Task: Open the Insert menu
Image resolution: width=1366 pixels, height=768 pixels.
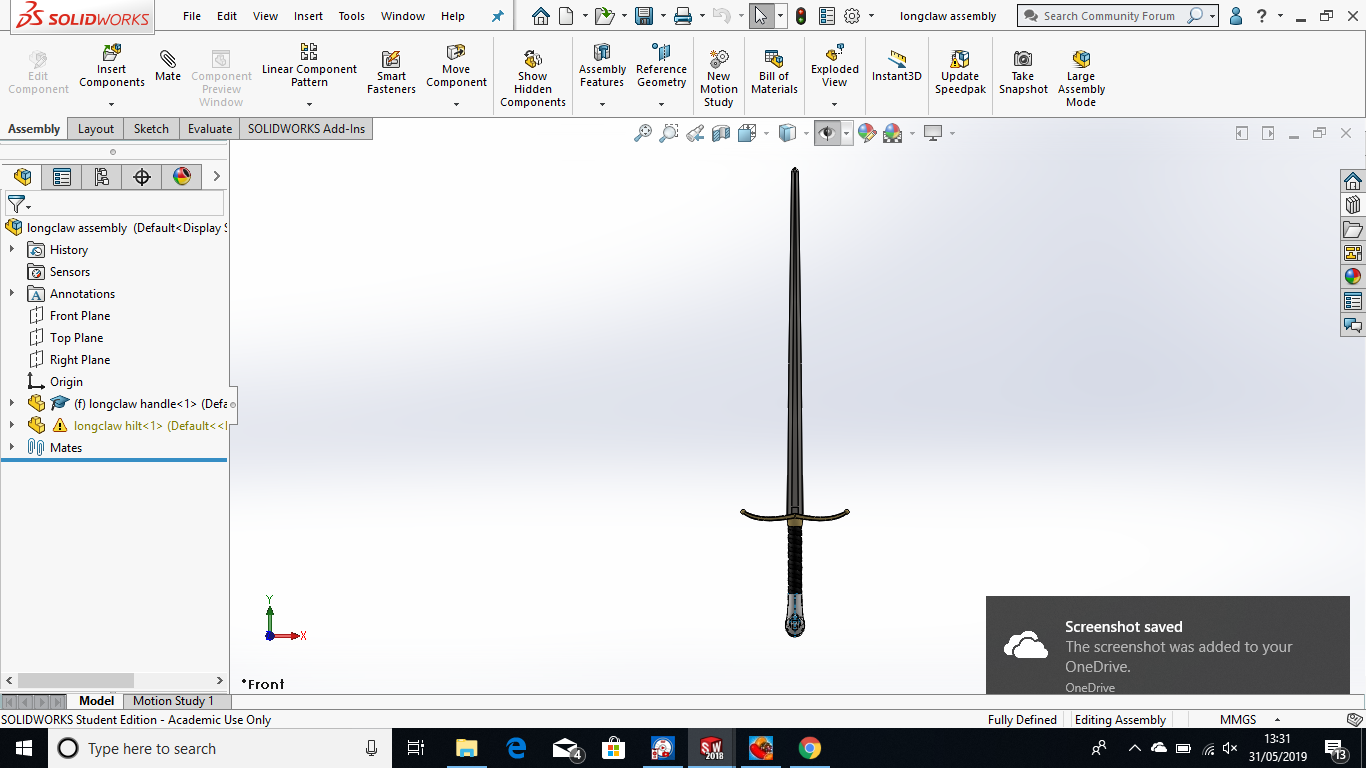Action: [308, 16]
